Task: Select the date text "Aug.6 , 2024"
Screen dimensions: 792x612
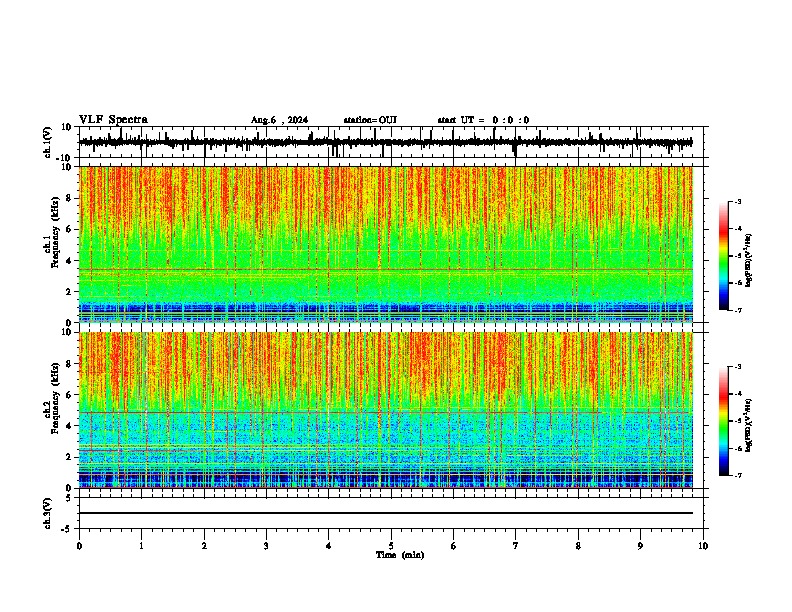Action: click(279, 120)
